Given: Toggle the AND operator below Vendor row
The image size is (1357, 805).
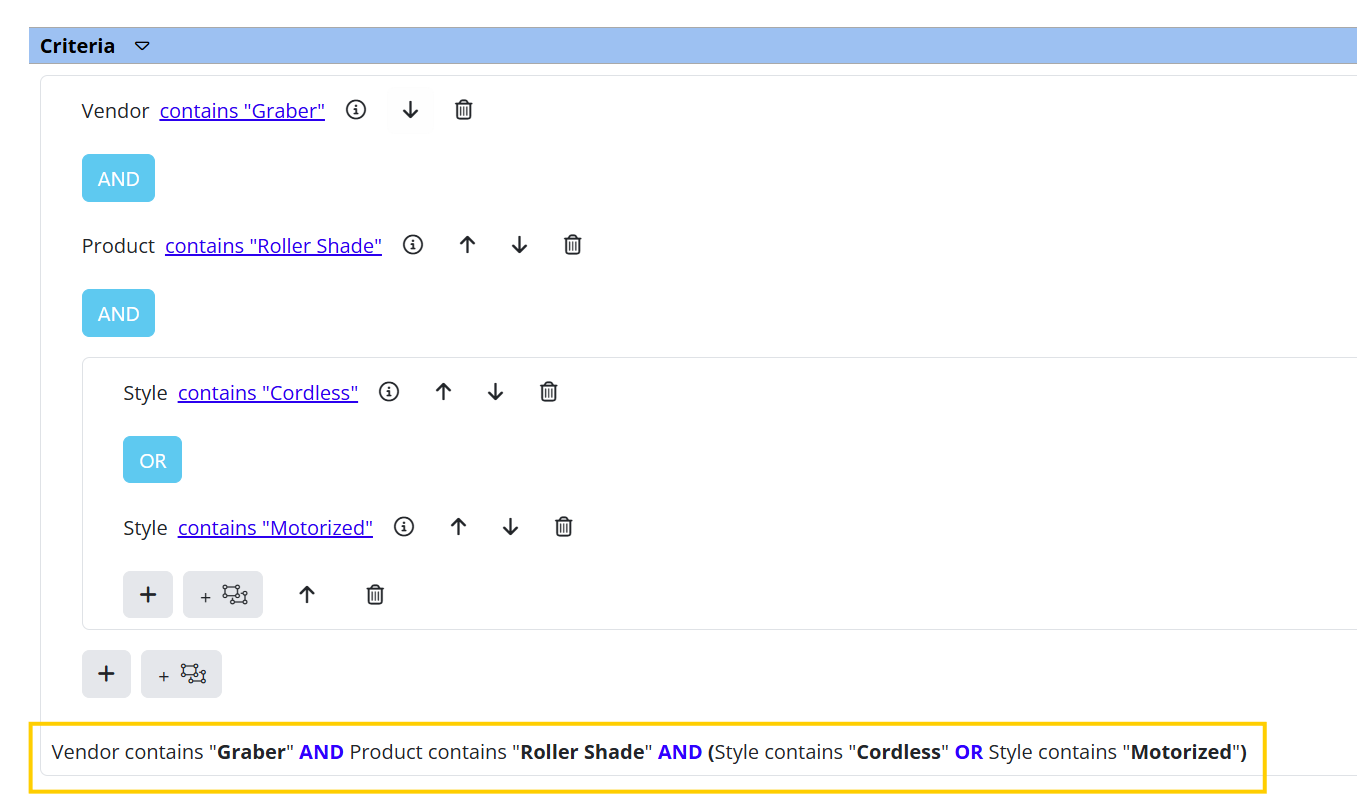Looking at the screenshot, I should click(118, 178).
